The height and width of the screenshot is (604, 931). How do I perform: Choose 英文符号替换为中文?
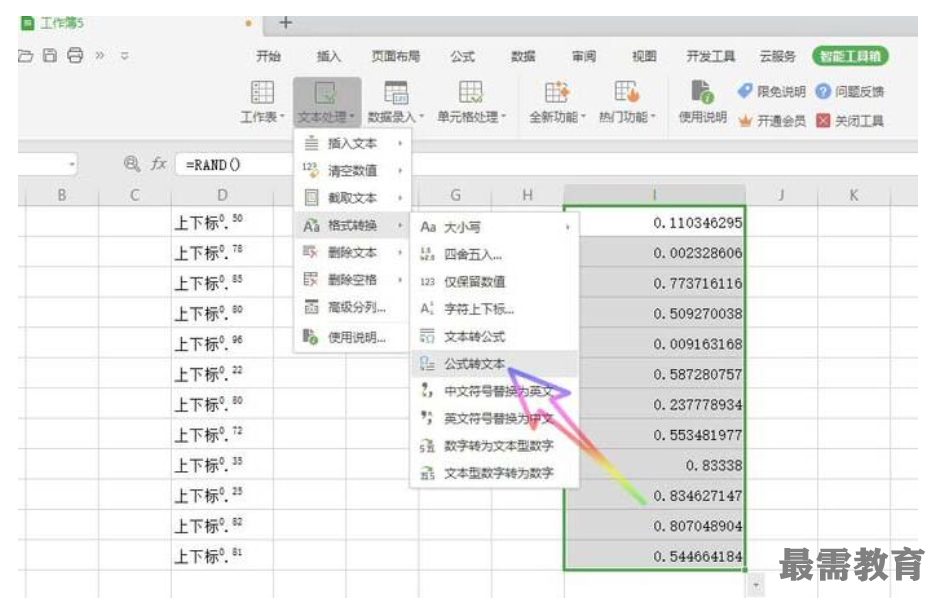point(495,418)
